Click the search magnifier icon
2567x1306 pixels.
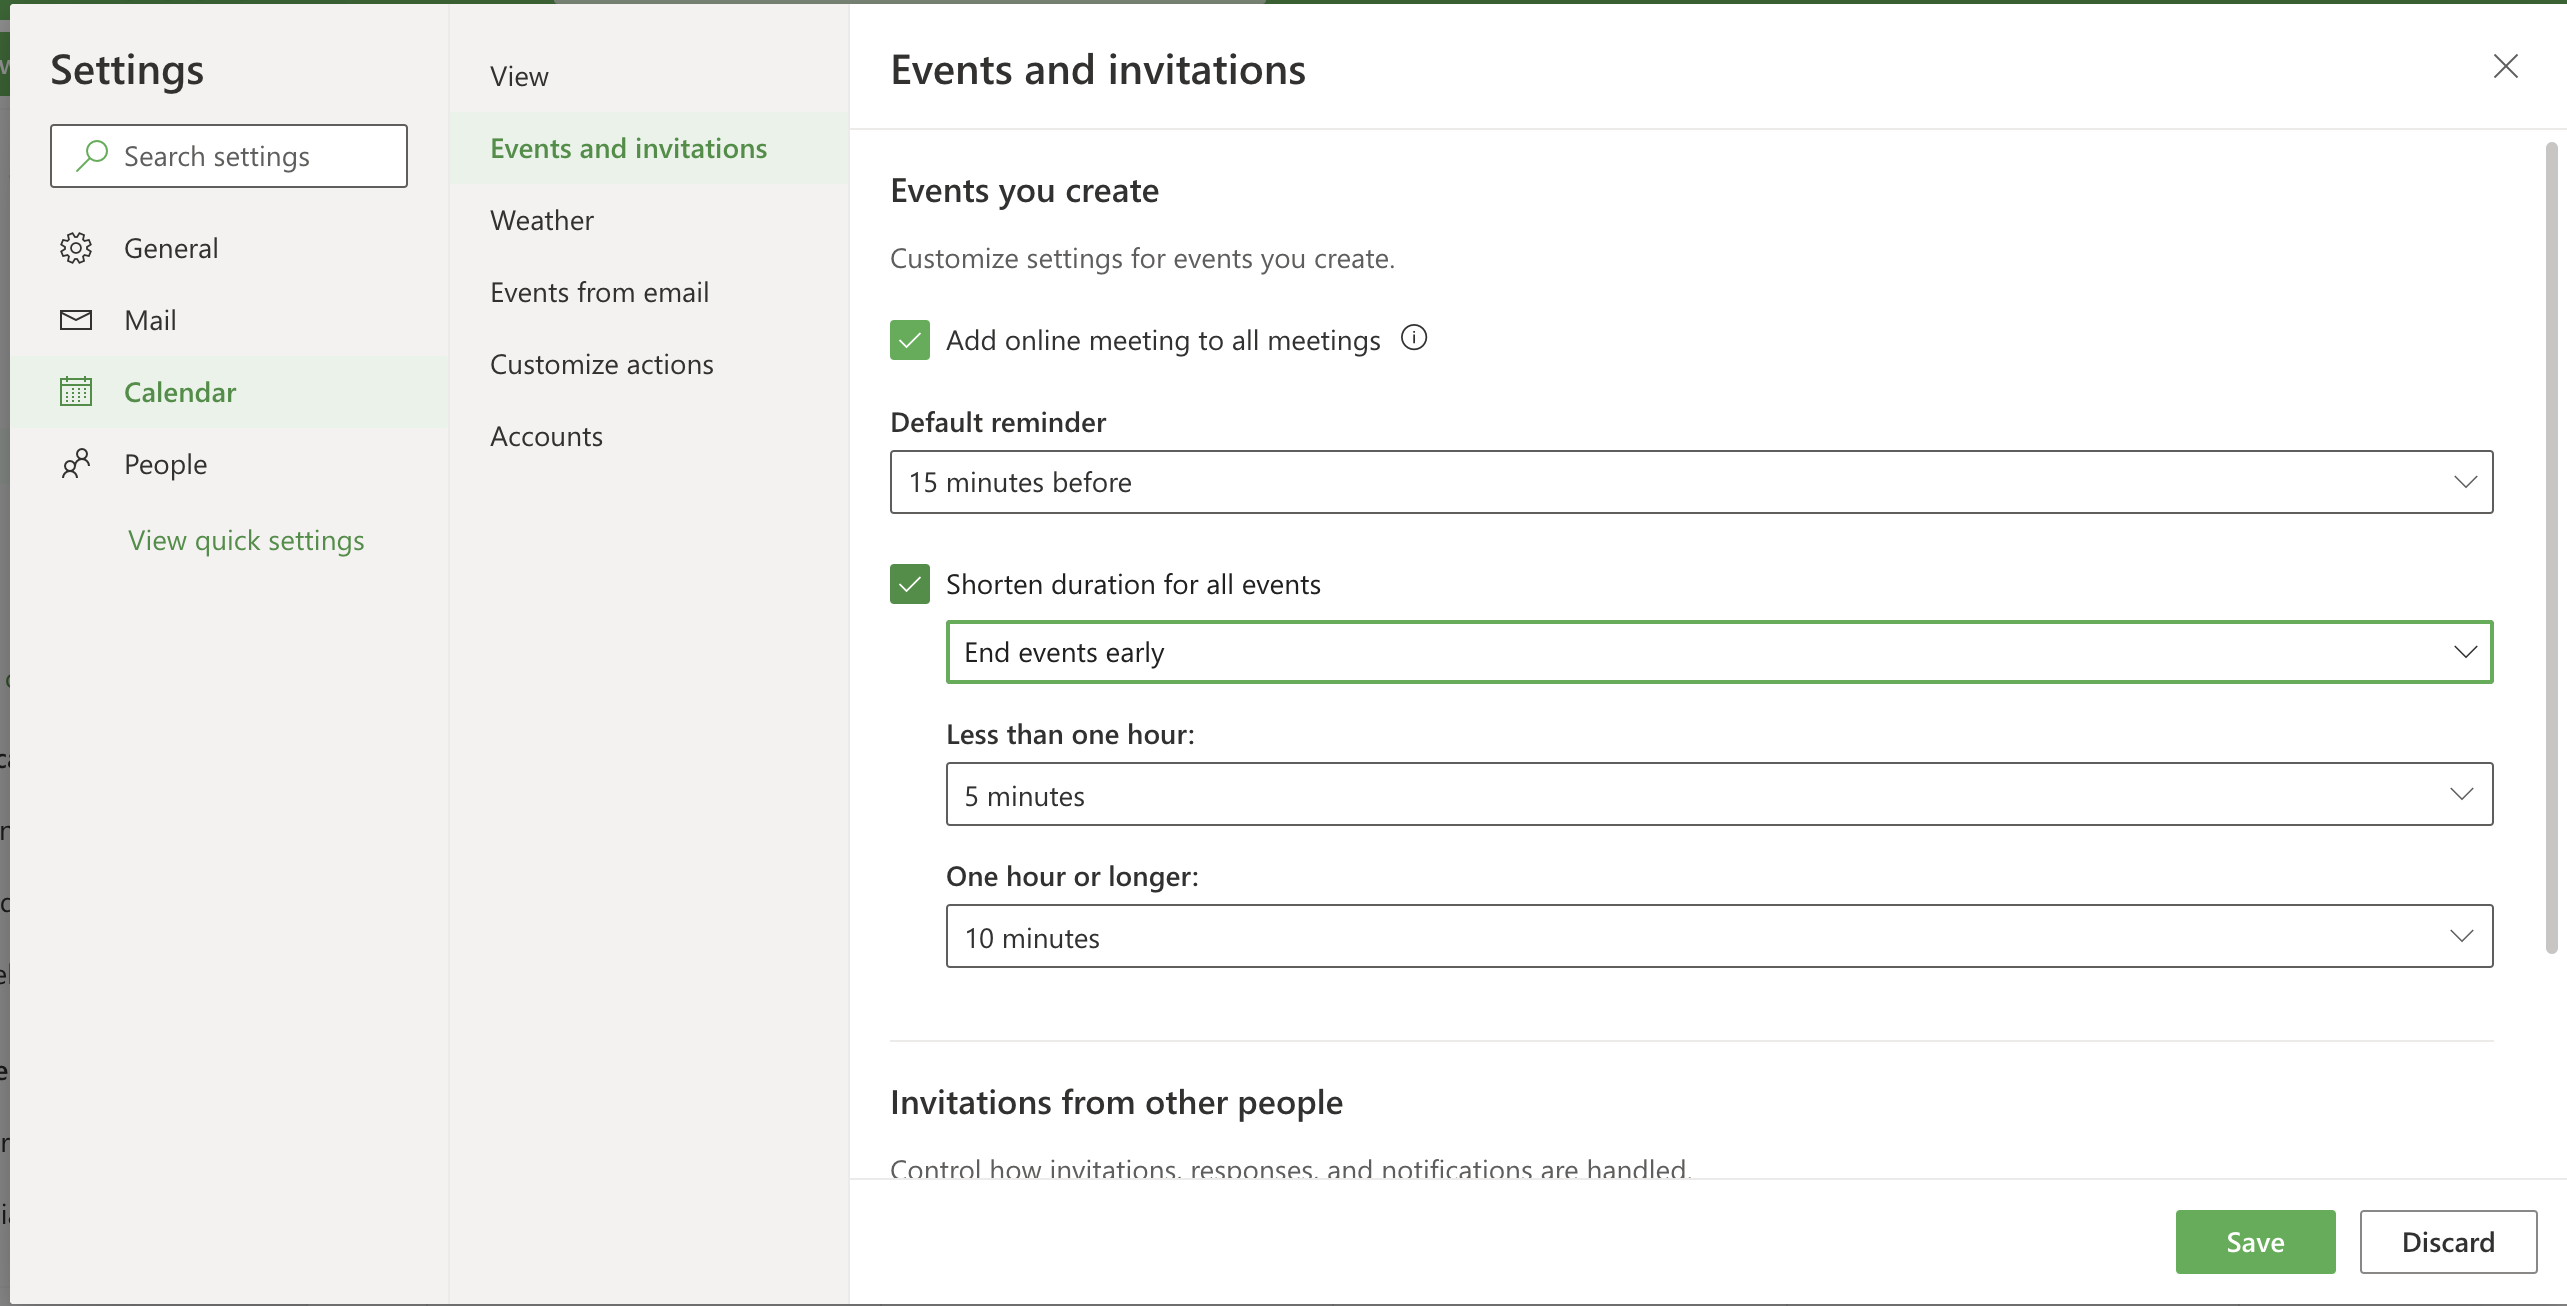(x=90, y=155)
